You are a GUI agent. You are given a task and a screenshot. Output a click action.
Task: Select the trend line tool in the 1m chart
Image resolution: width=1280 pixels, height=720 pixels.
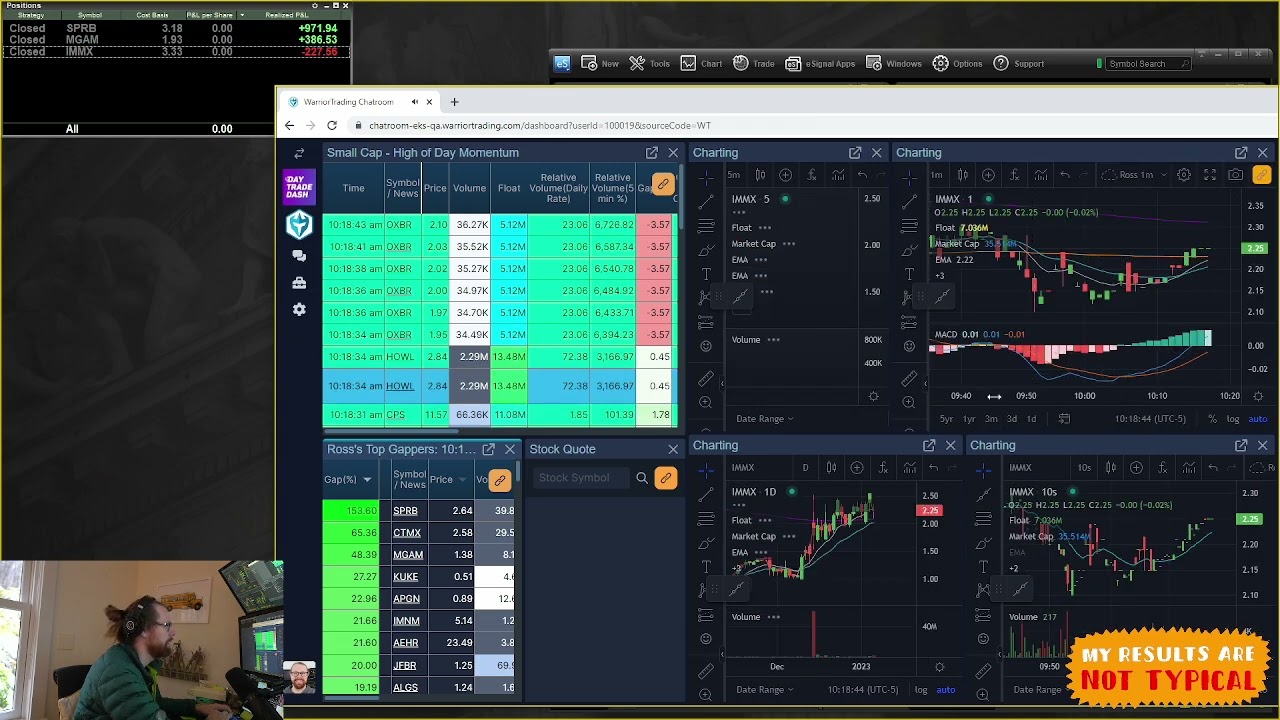tap(909, 202)
